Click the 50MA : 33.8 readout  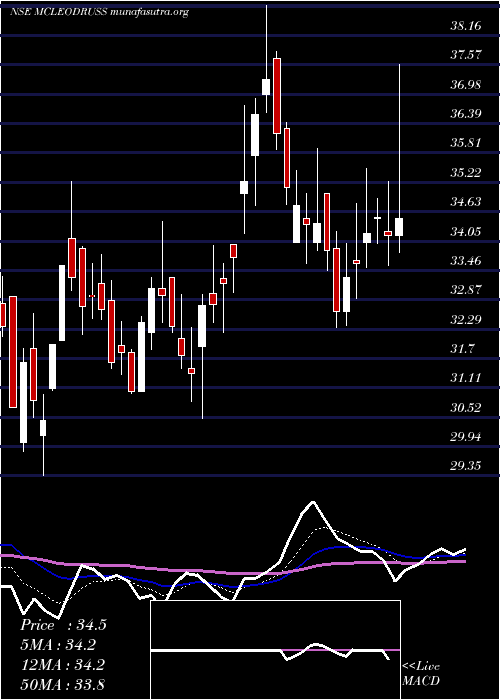[62, 684]
